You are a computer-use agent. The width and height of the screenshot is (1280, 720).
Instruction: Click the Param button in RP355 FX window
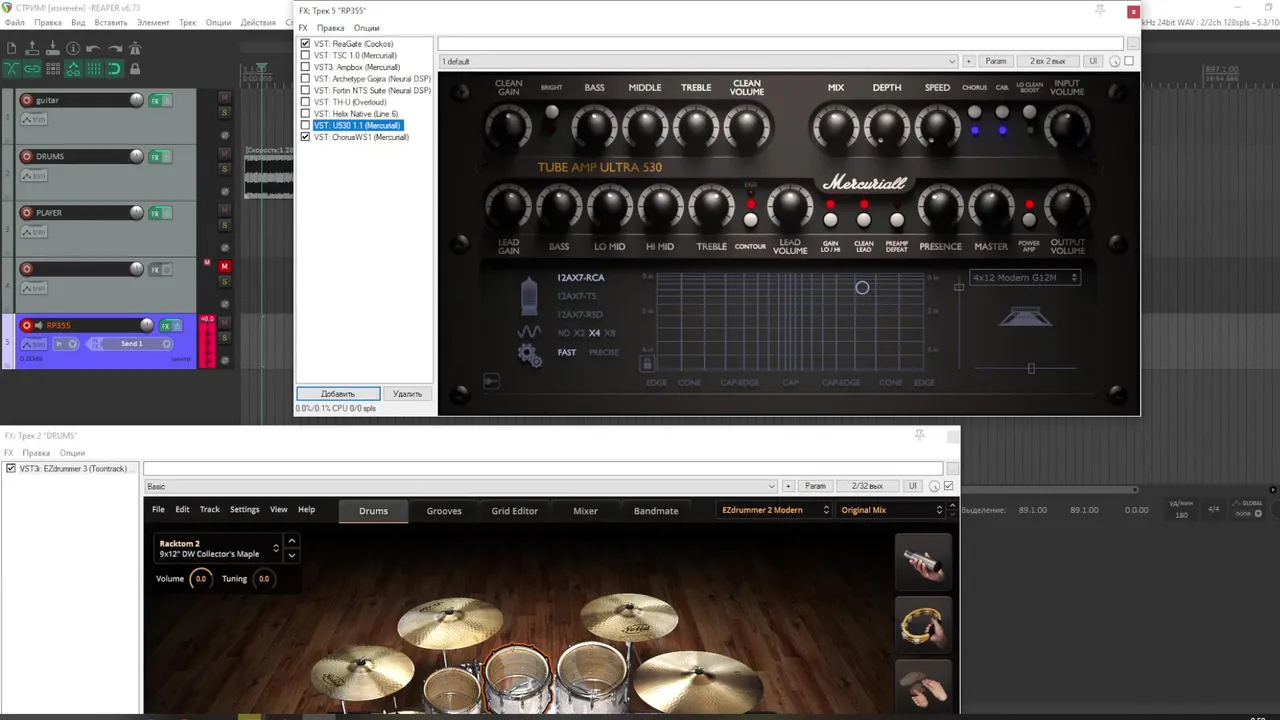(996, 62)
